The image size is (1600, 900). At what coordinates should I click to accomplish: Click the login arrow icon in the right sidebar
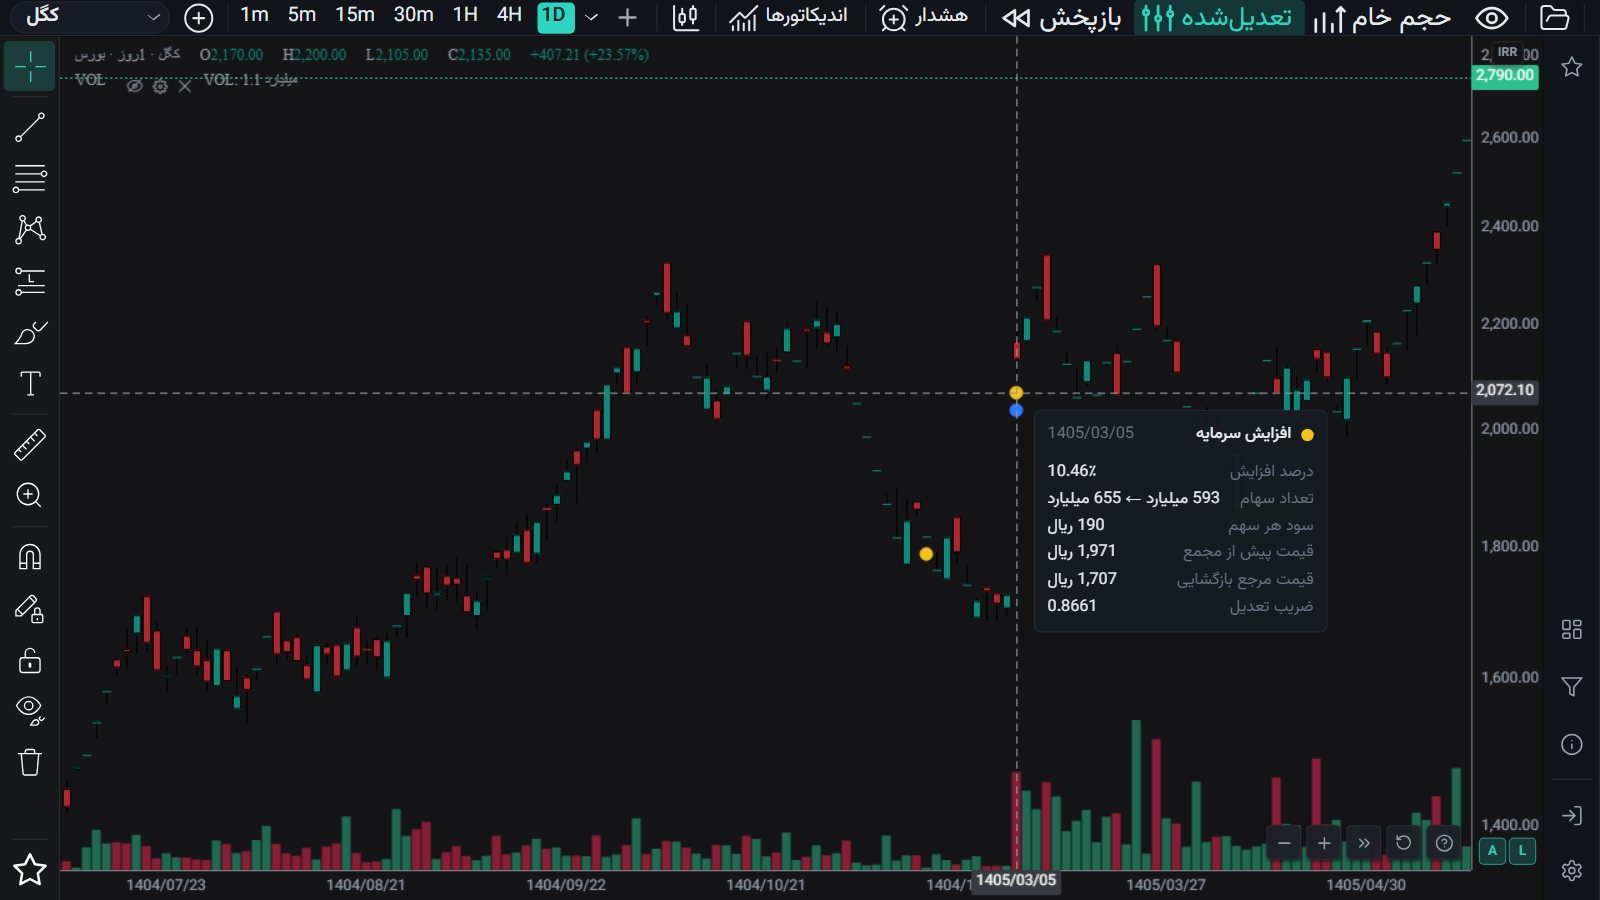click(1572, 816)
